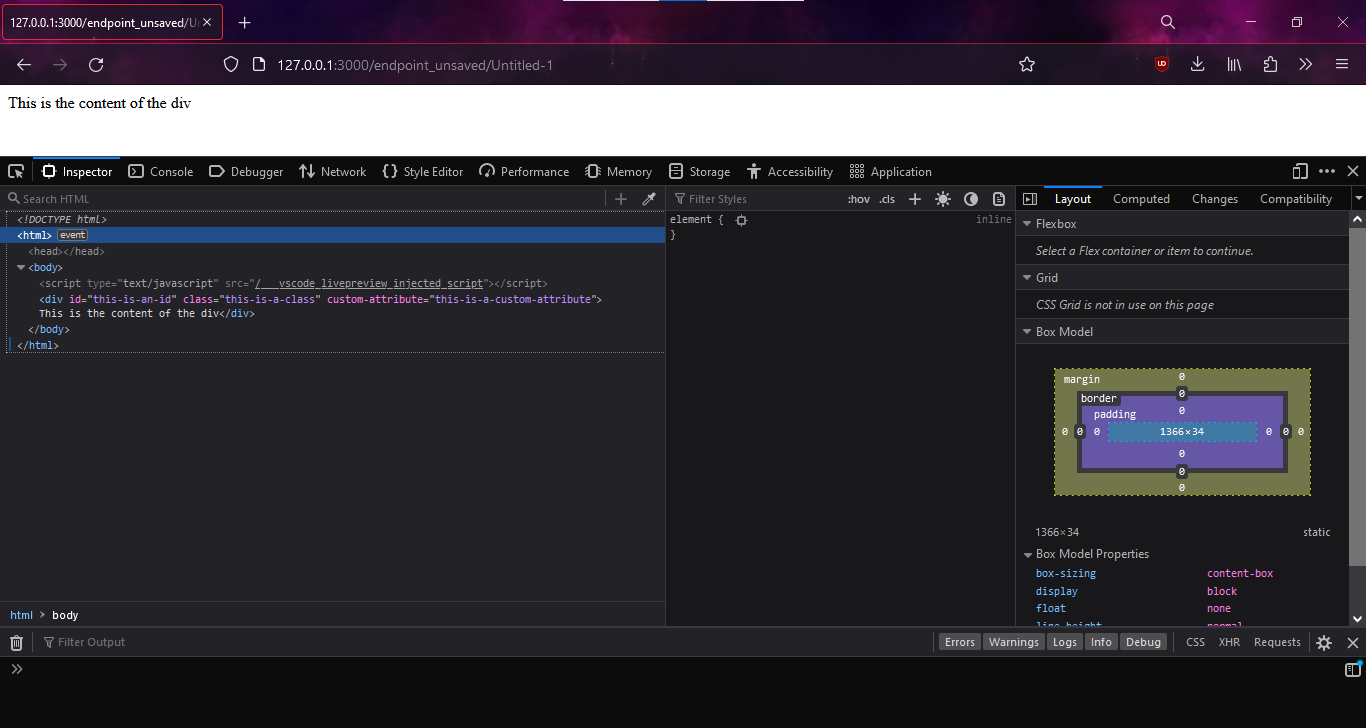Select the script element node
This screenshot has width=1366, height=728.
point(293,283)
